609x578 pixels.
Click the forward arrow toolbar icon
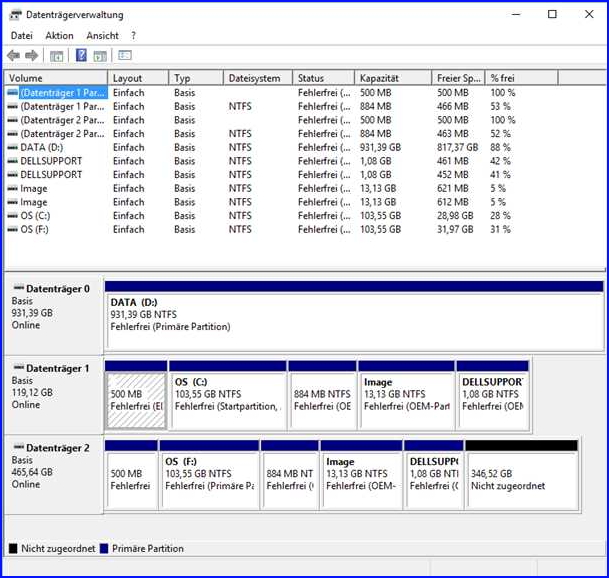(x=32, y=56)
